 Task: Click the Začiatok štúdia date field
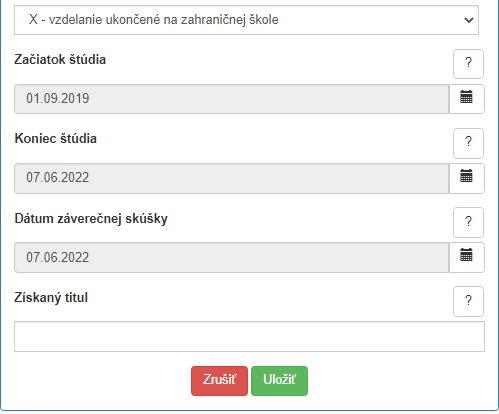pos(232,99)
